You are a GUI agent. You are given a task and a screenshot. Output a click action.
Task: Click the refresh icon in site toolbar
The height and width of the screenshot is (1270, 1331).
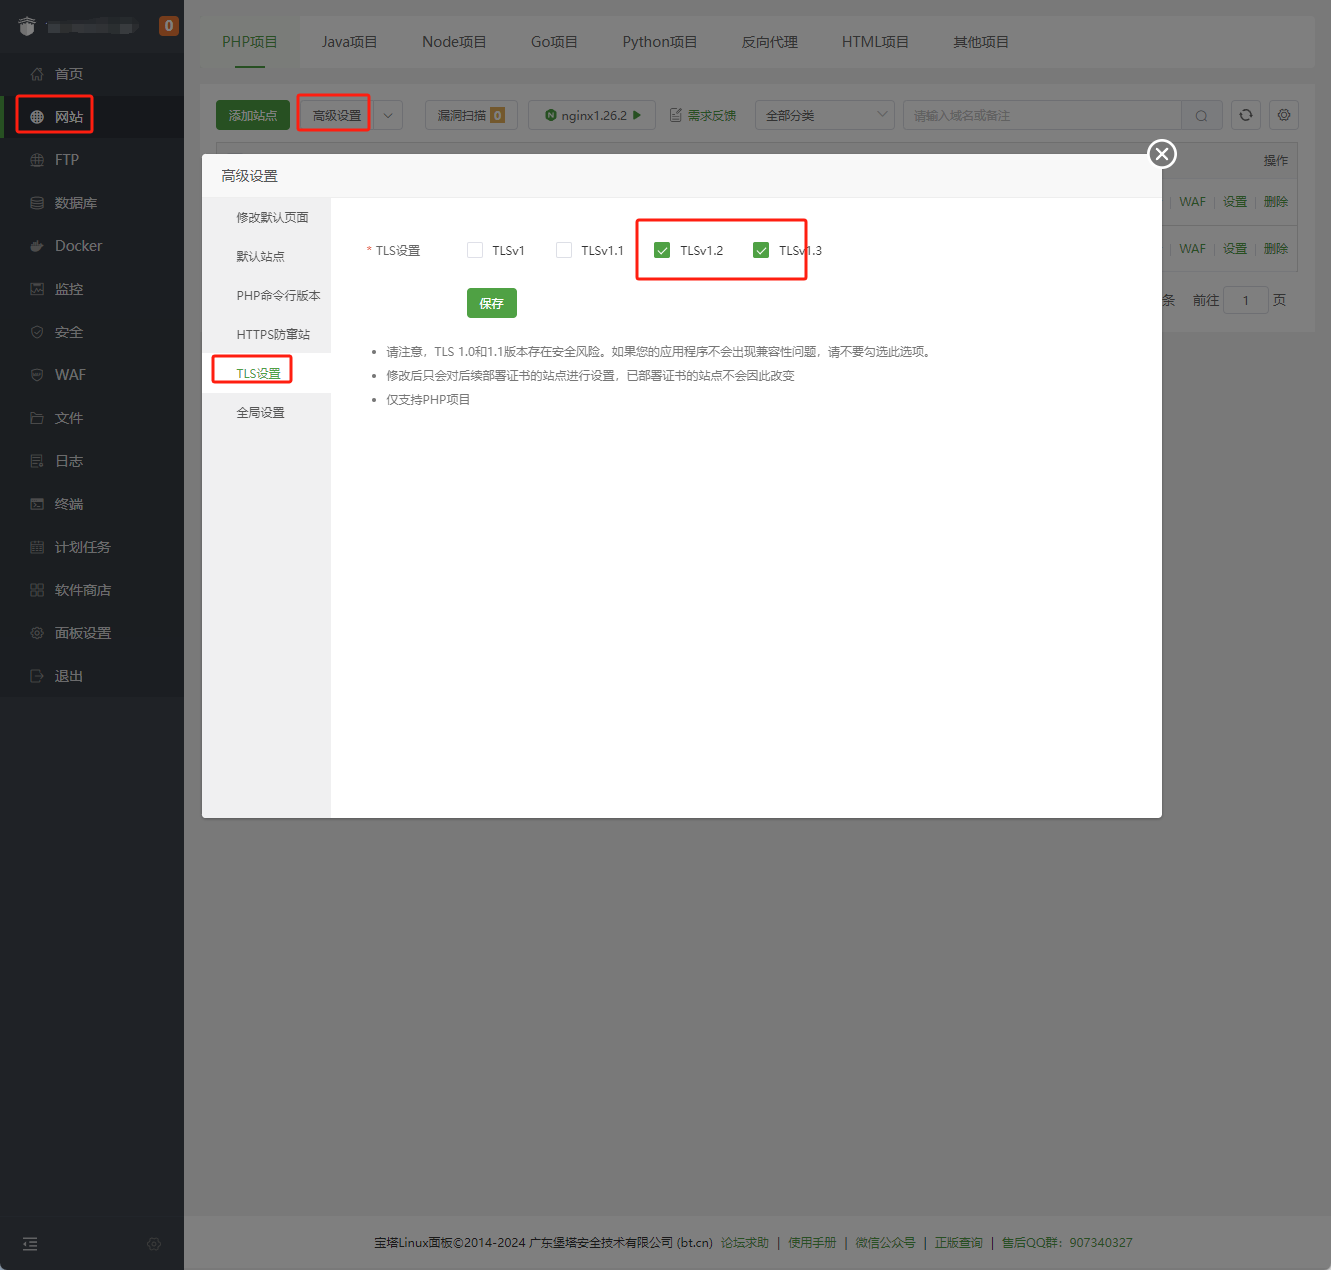click(1246, 115)
